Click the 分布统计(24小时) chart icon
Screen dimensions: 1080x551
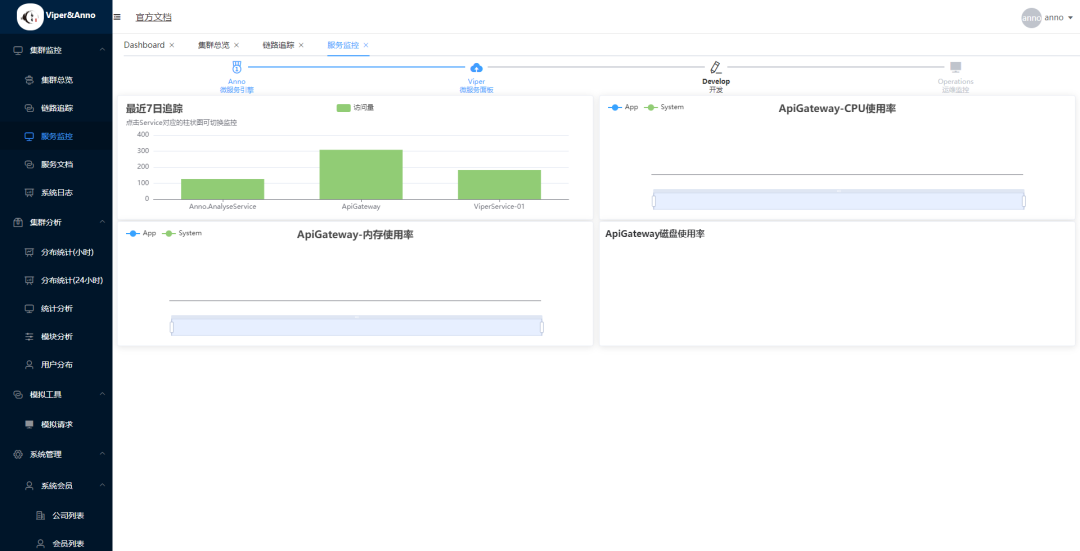[29, 280]
